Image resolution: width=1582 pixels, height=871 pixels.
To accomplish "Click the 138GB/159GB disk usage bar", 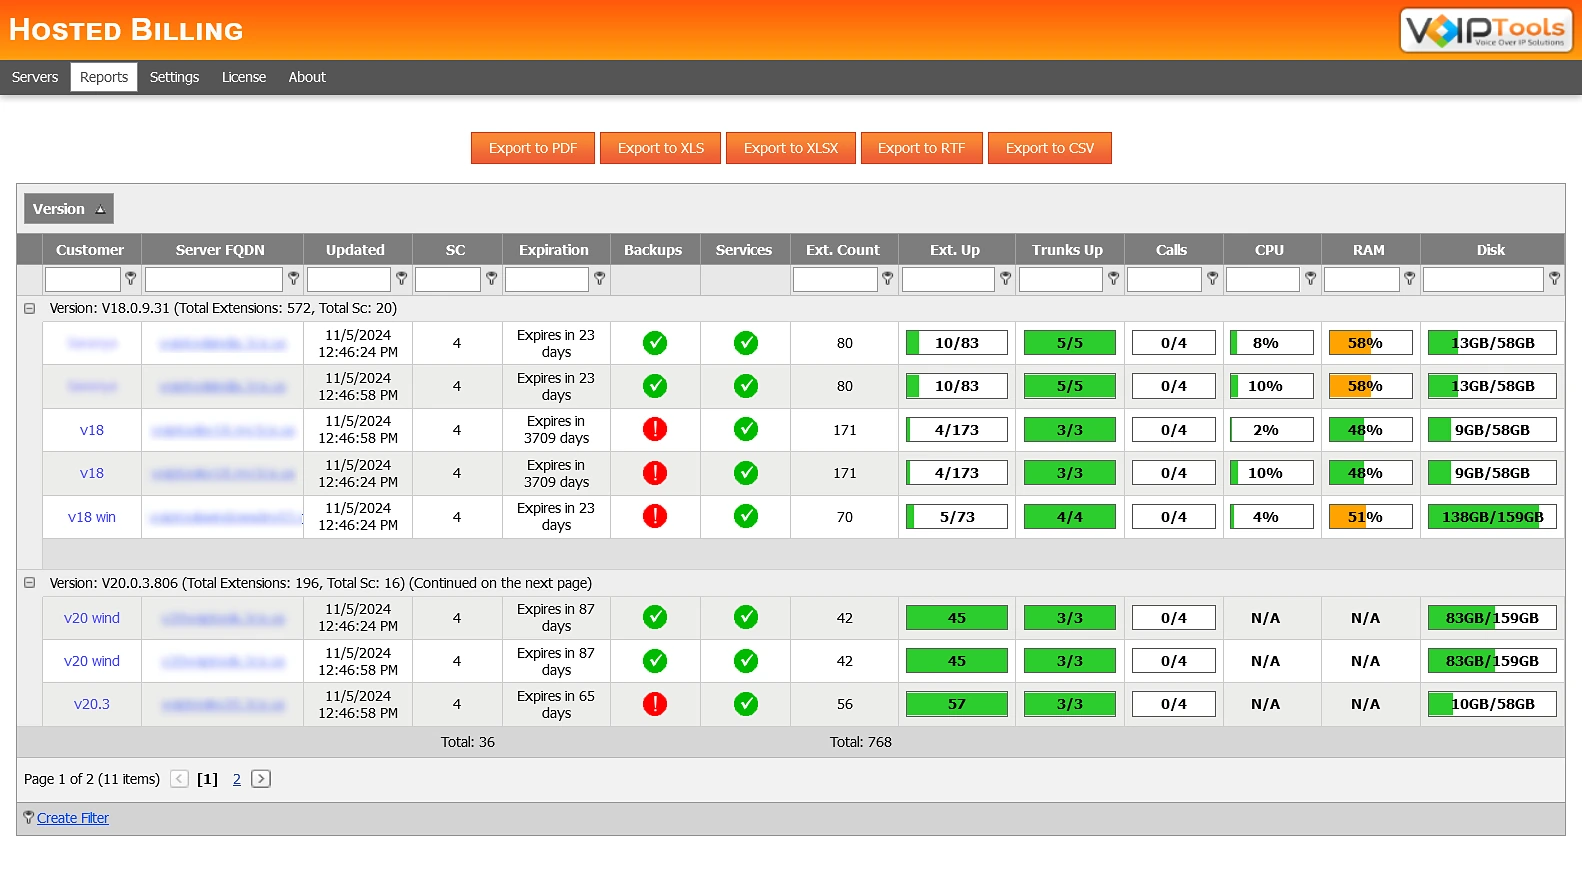I will pyautogui.click(x=1492, y=517).
